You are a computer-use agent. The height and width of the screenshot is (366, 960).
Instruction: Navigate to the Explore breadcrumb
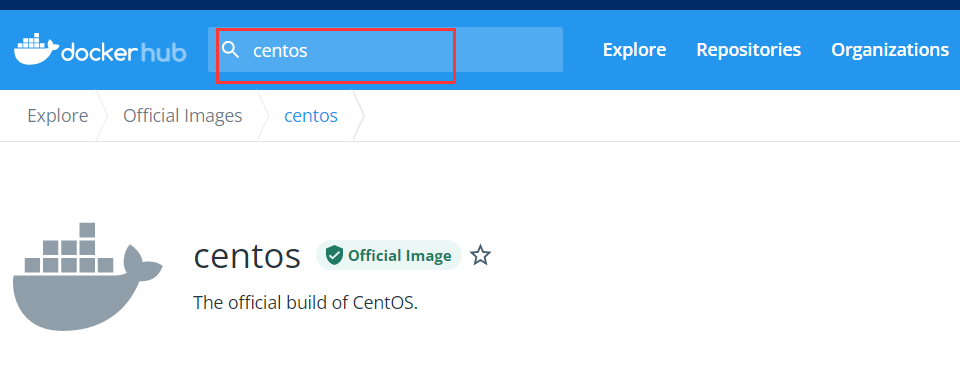58,116
